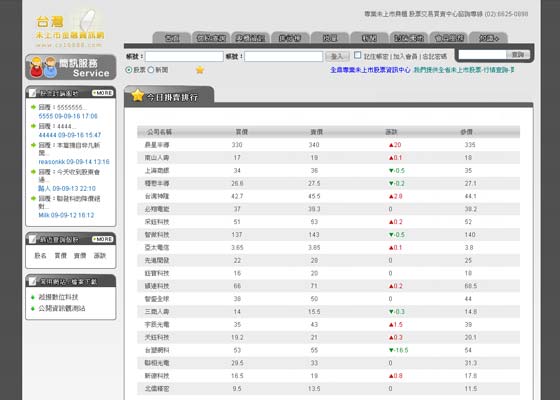Screen dimensions: 560x400
Task: Click the 13.5 sell price cell
Action: pos(314,389)
